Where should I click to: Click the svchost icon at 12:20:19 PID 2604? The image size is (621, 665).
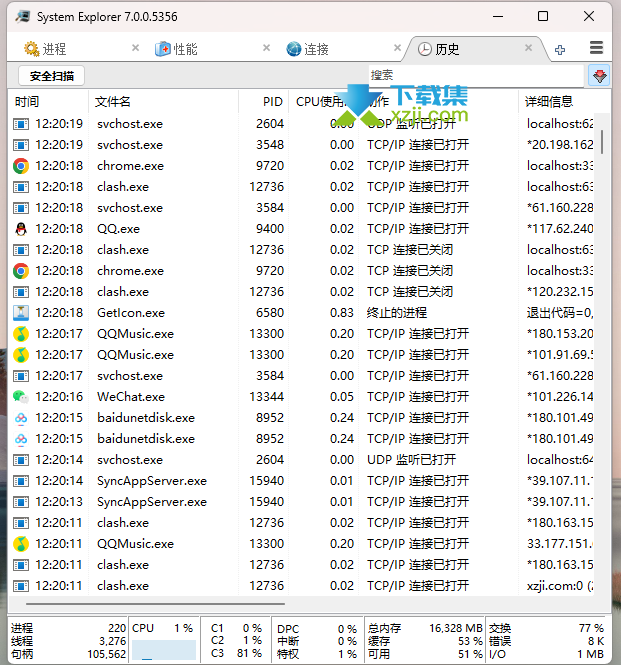pos(21,124)
